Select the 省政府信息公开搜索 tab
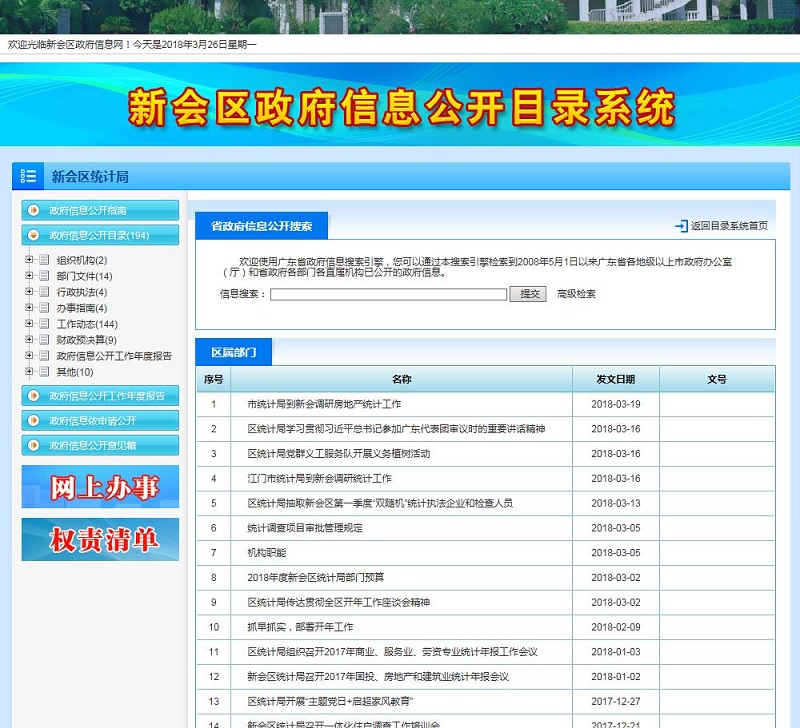800x728 pixels. pos(261,227)
